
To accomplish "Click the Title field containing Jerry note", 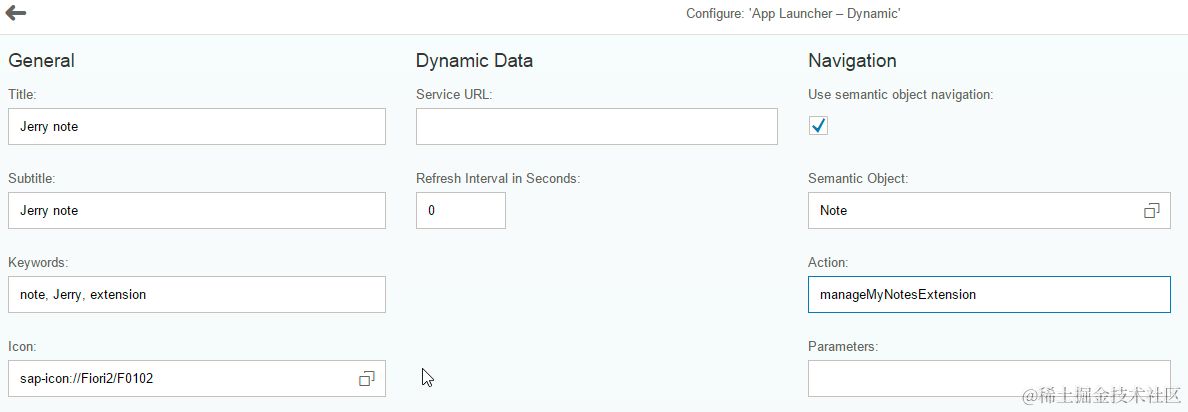I will [196, 127].
